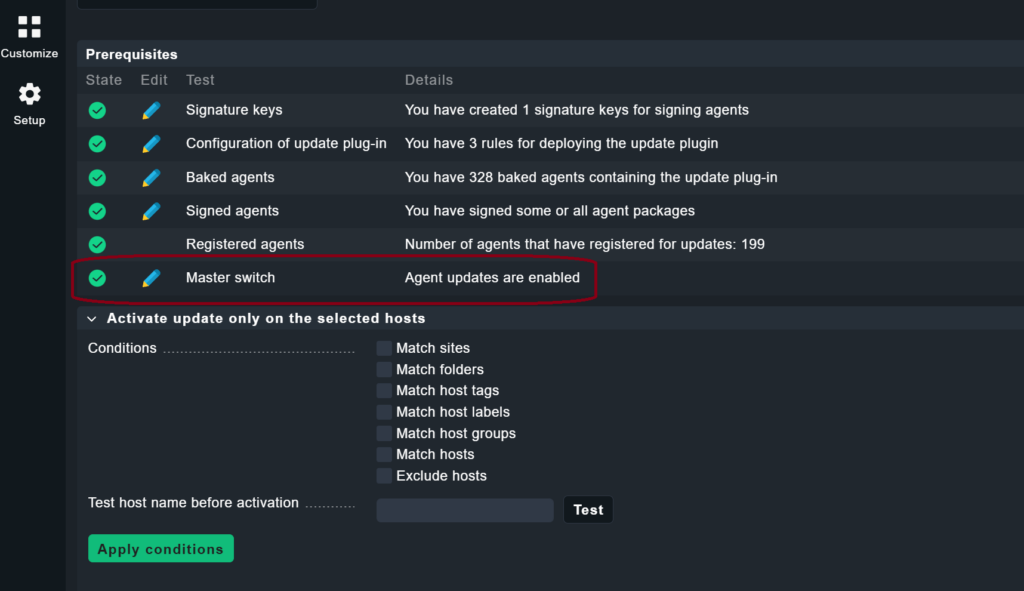Image resolution: width=1024 pixels, height=591 pixels.
Task: Check the Match hosts condition
Action: [384, 454]
